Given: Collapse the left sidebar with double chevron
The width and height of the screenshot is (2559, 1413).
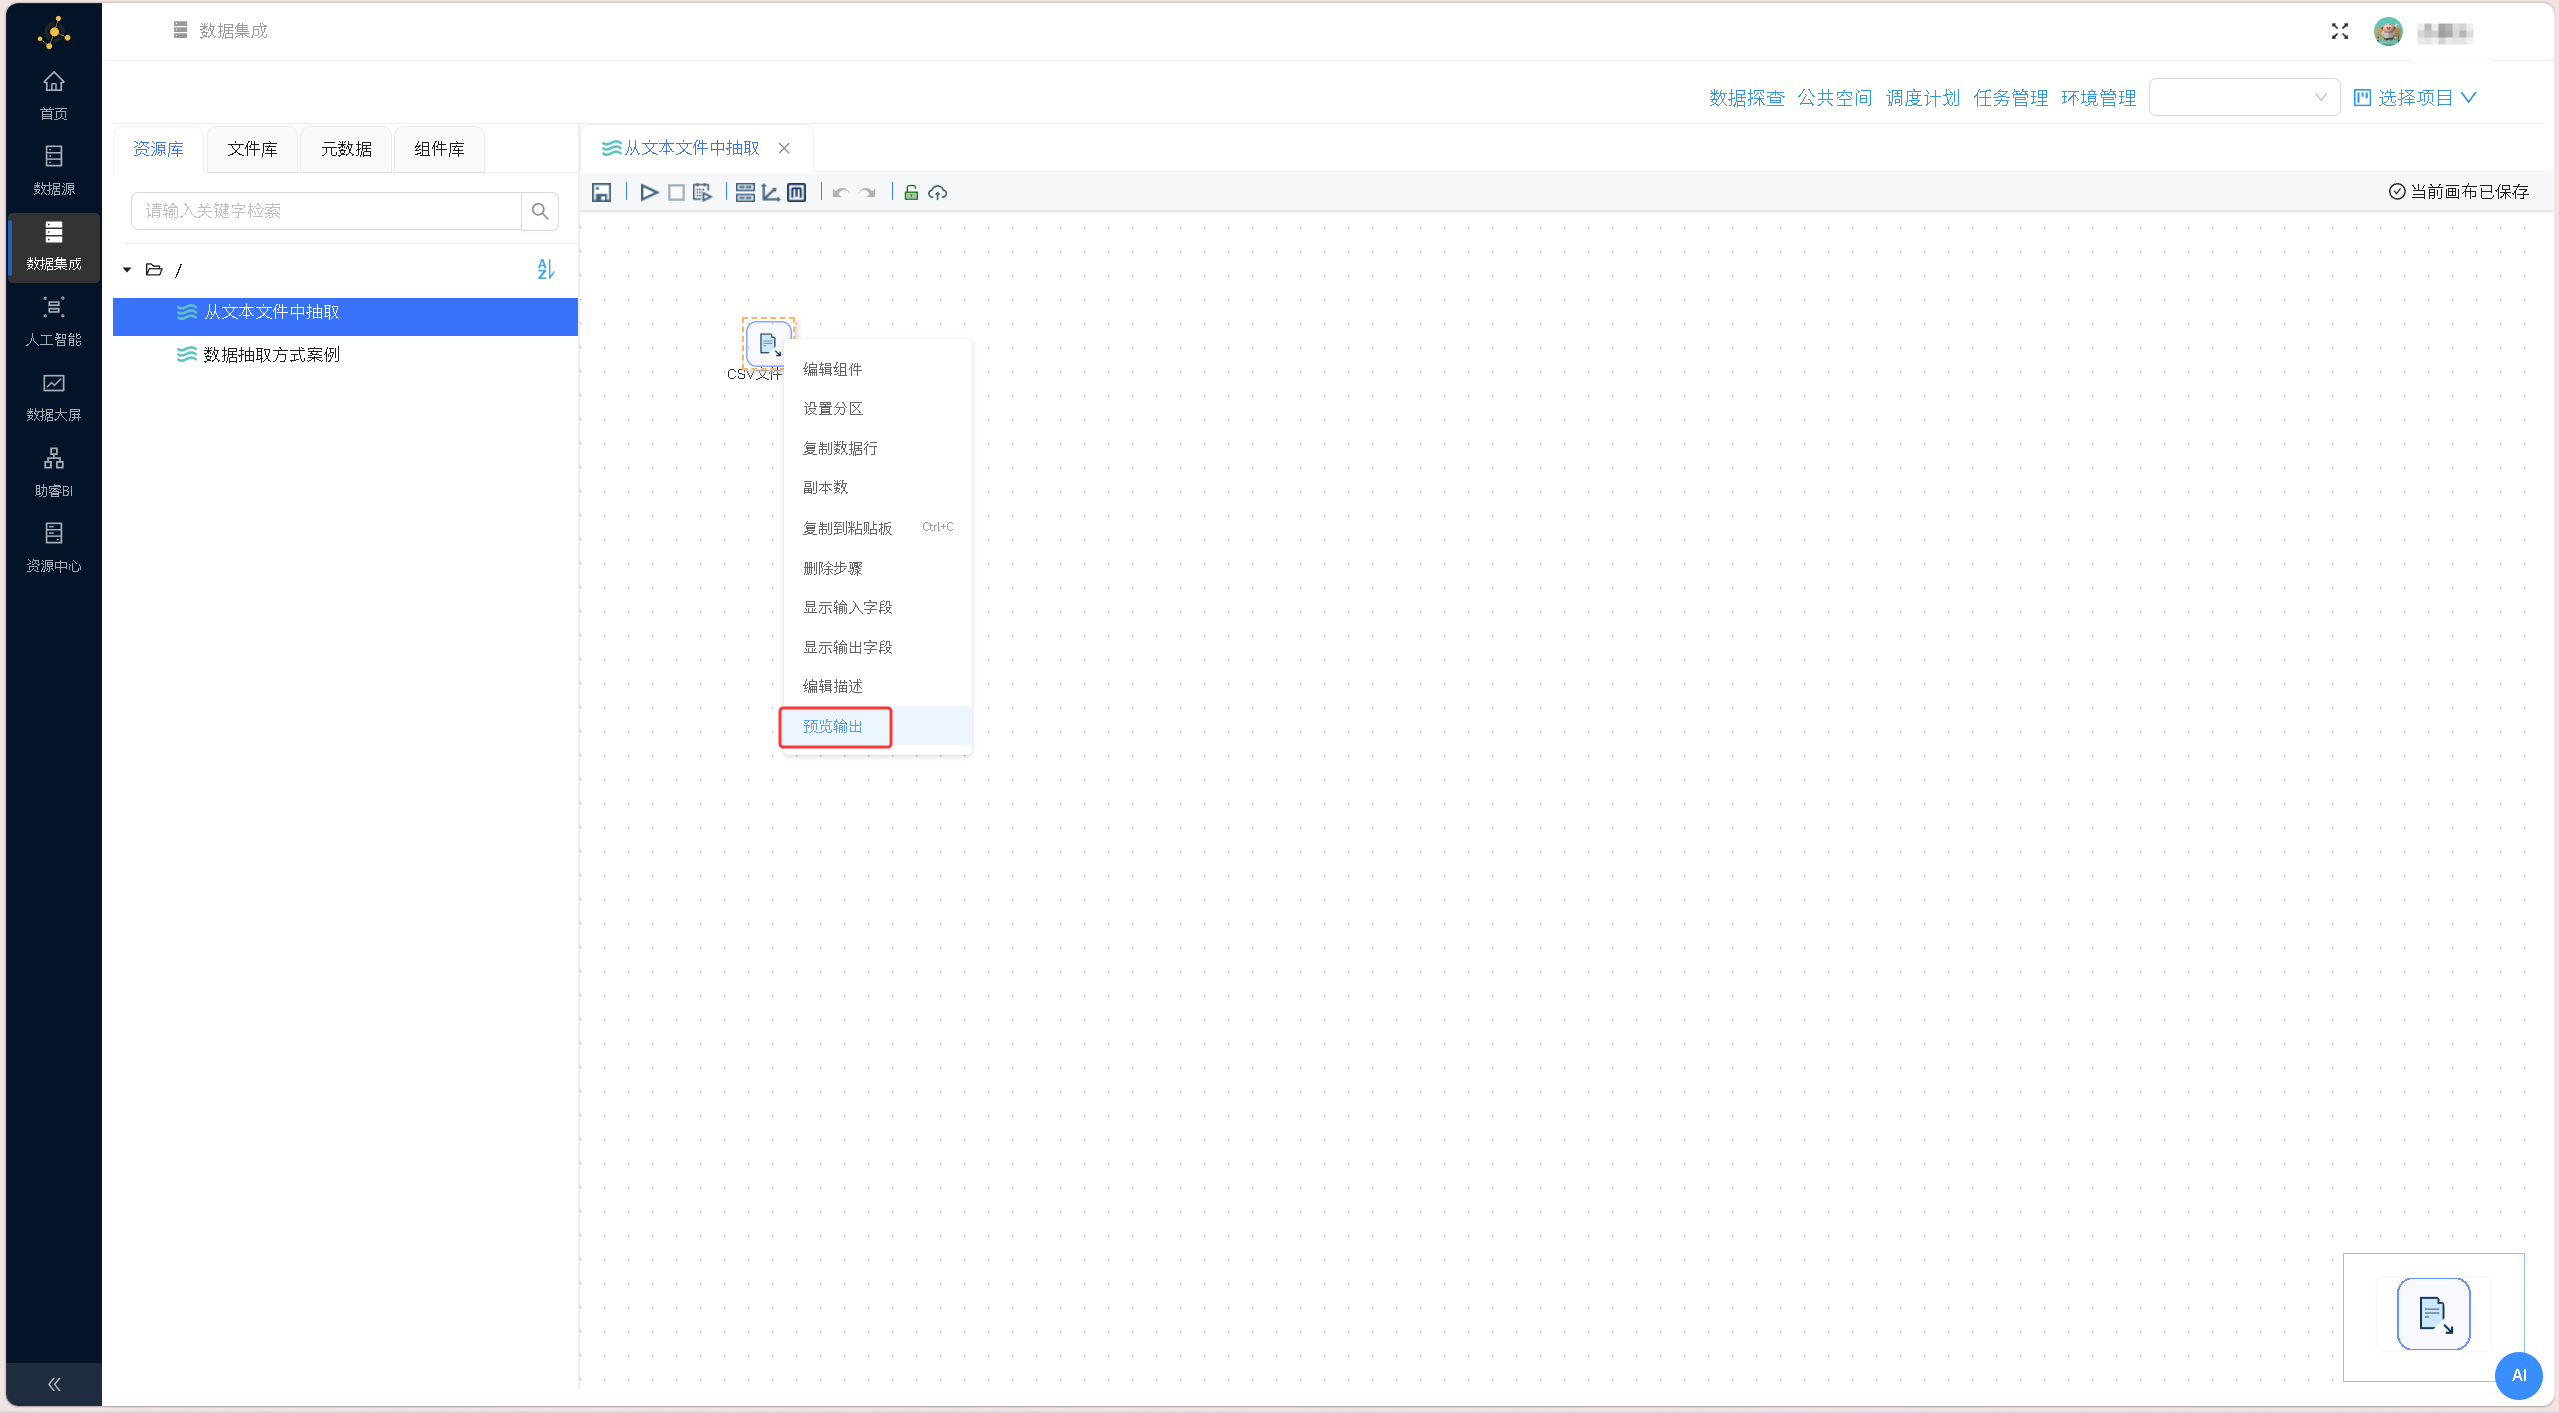Looking at the screenshot, I should 54,1384.
